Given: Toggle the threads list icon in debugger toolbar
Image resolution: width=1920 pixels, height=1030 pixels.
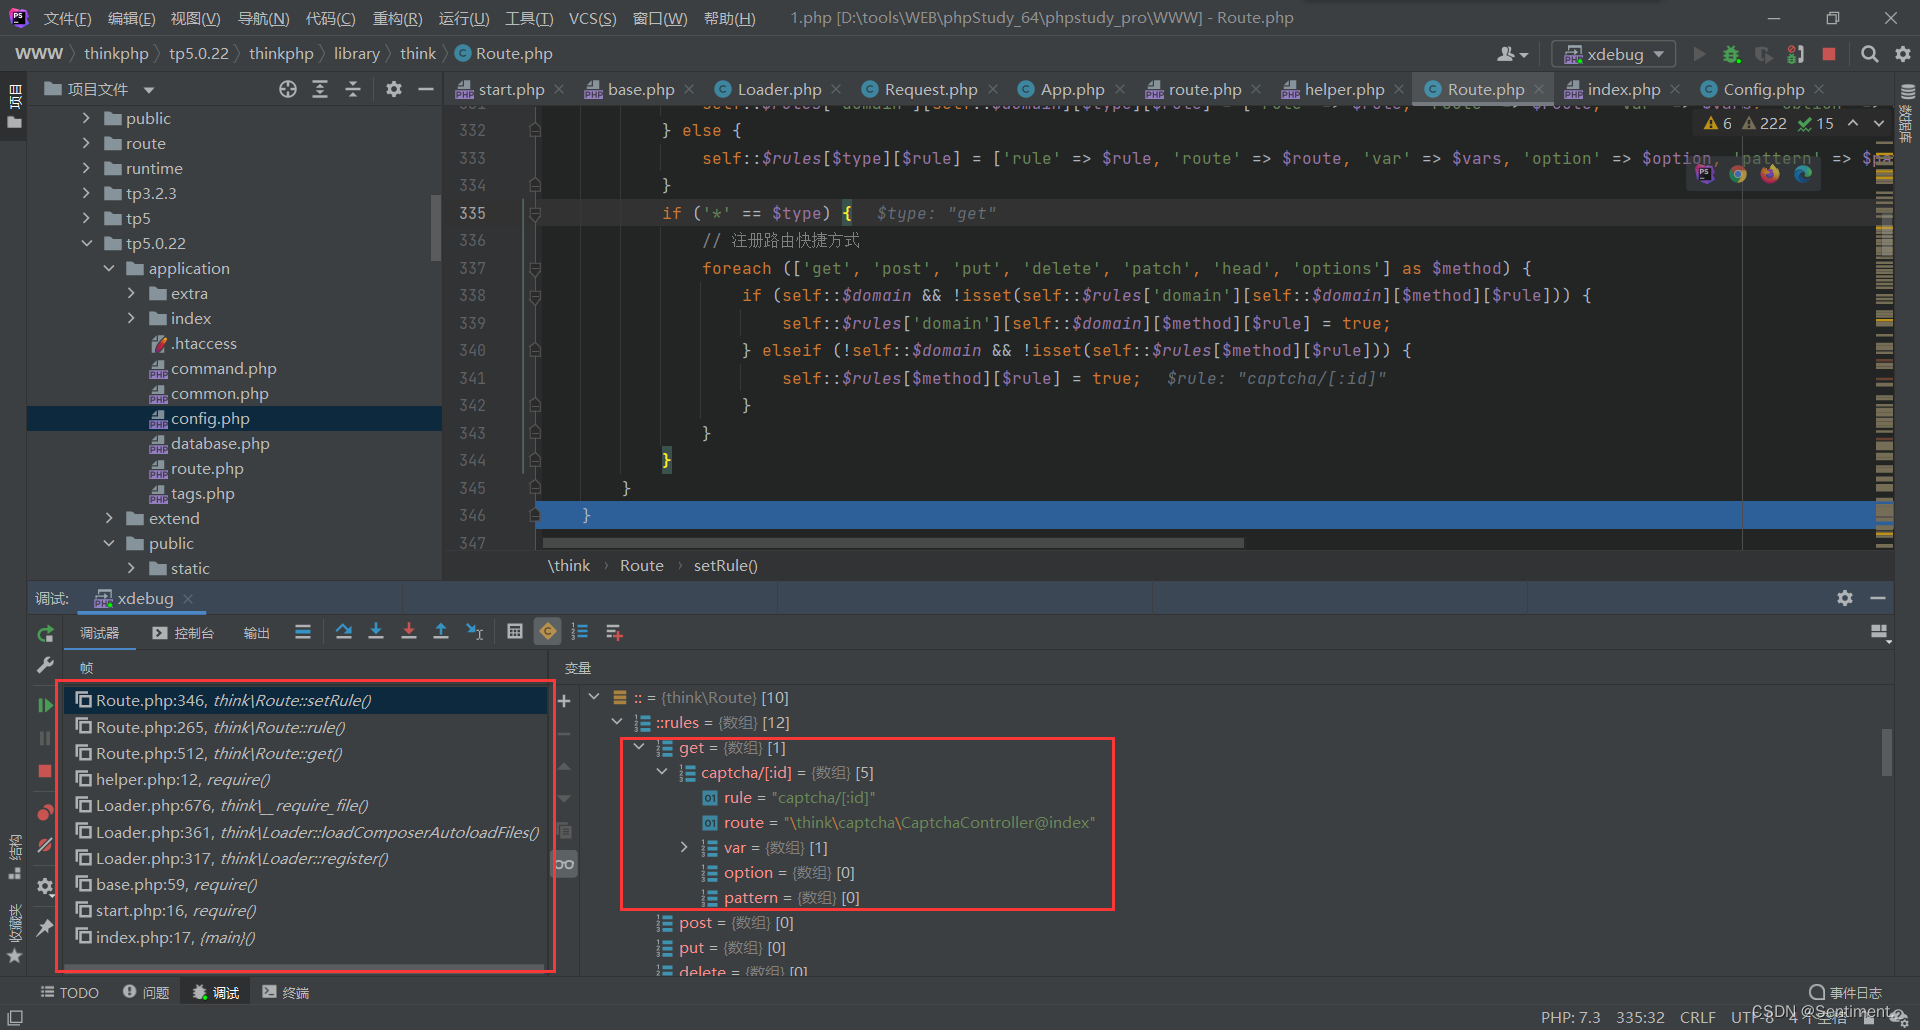Looking at the screenshot, I should 303,631.
